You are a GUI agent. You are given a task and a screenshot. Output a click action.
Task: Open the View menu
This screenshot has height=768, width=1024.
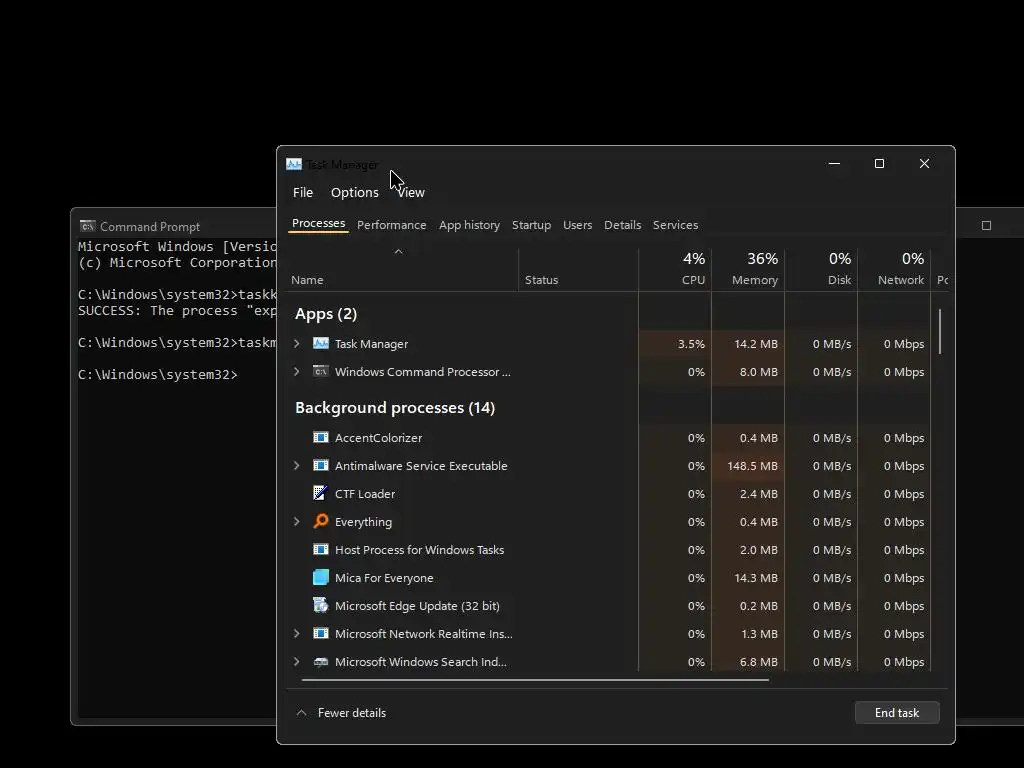411,193
